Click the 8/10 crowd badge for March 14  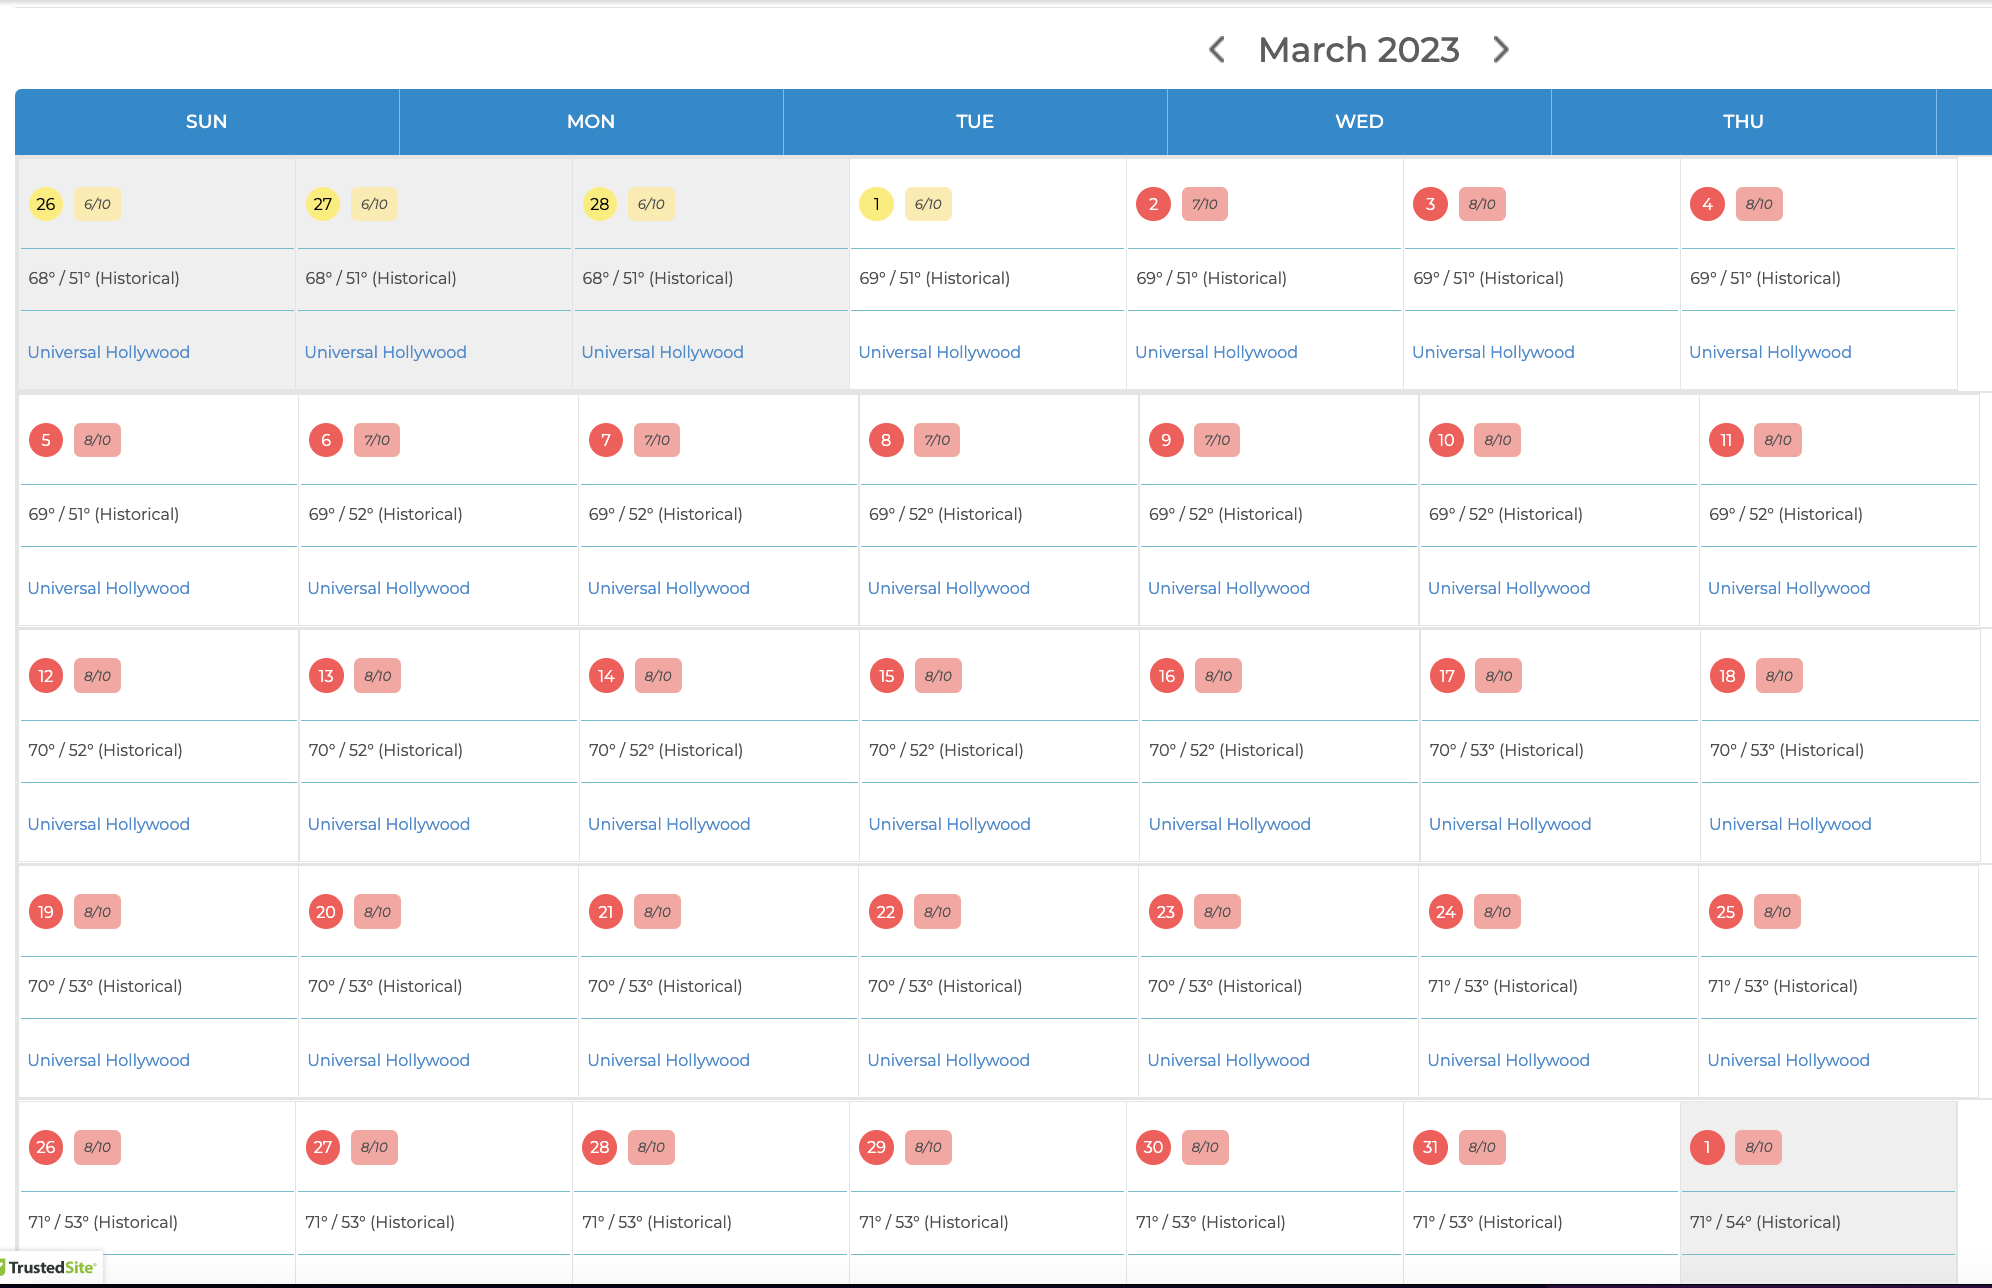[658, 676]
